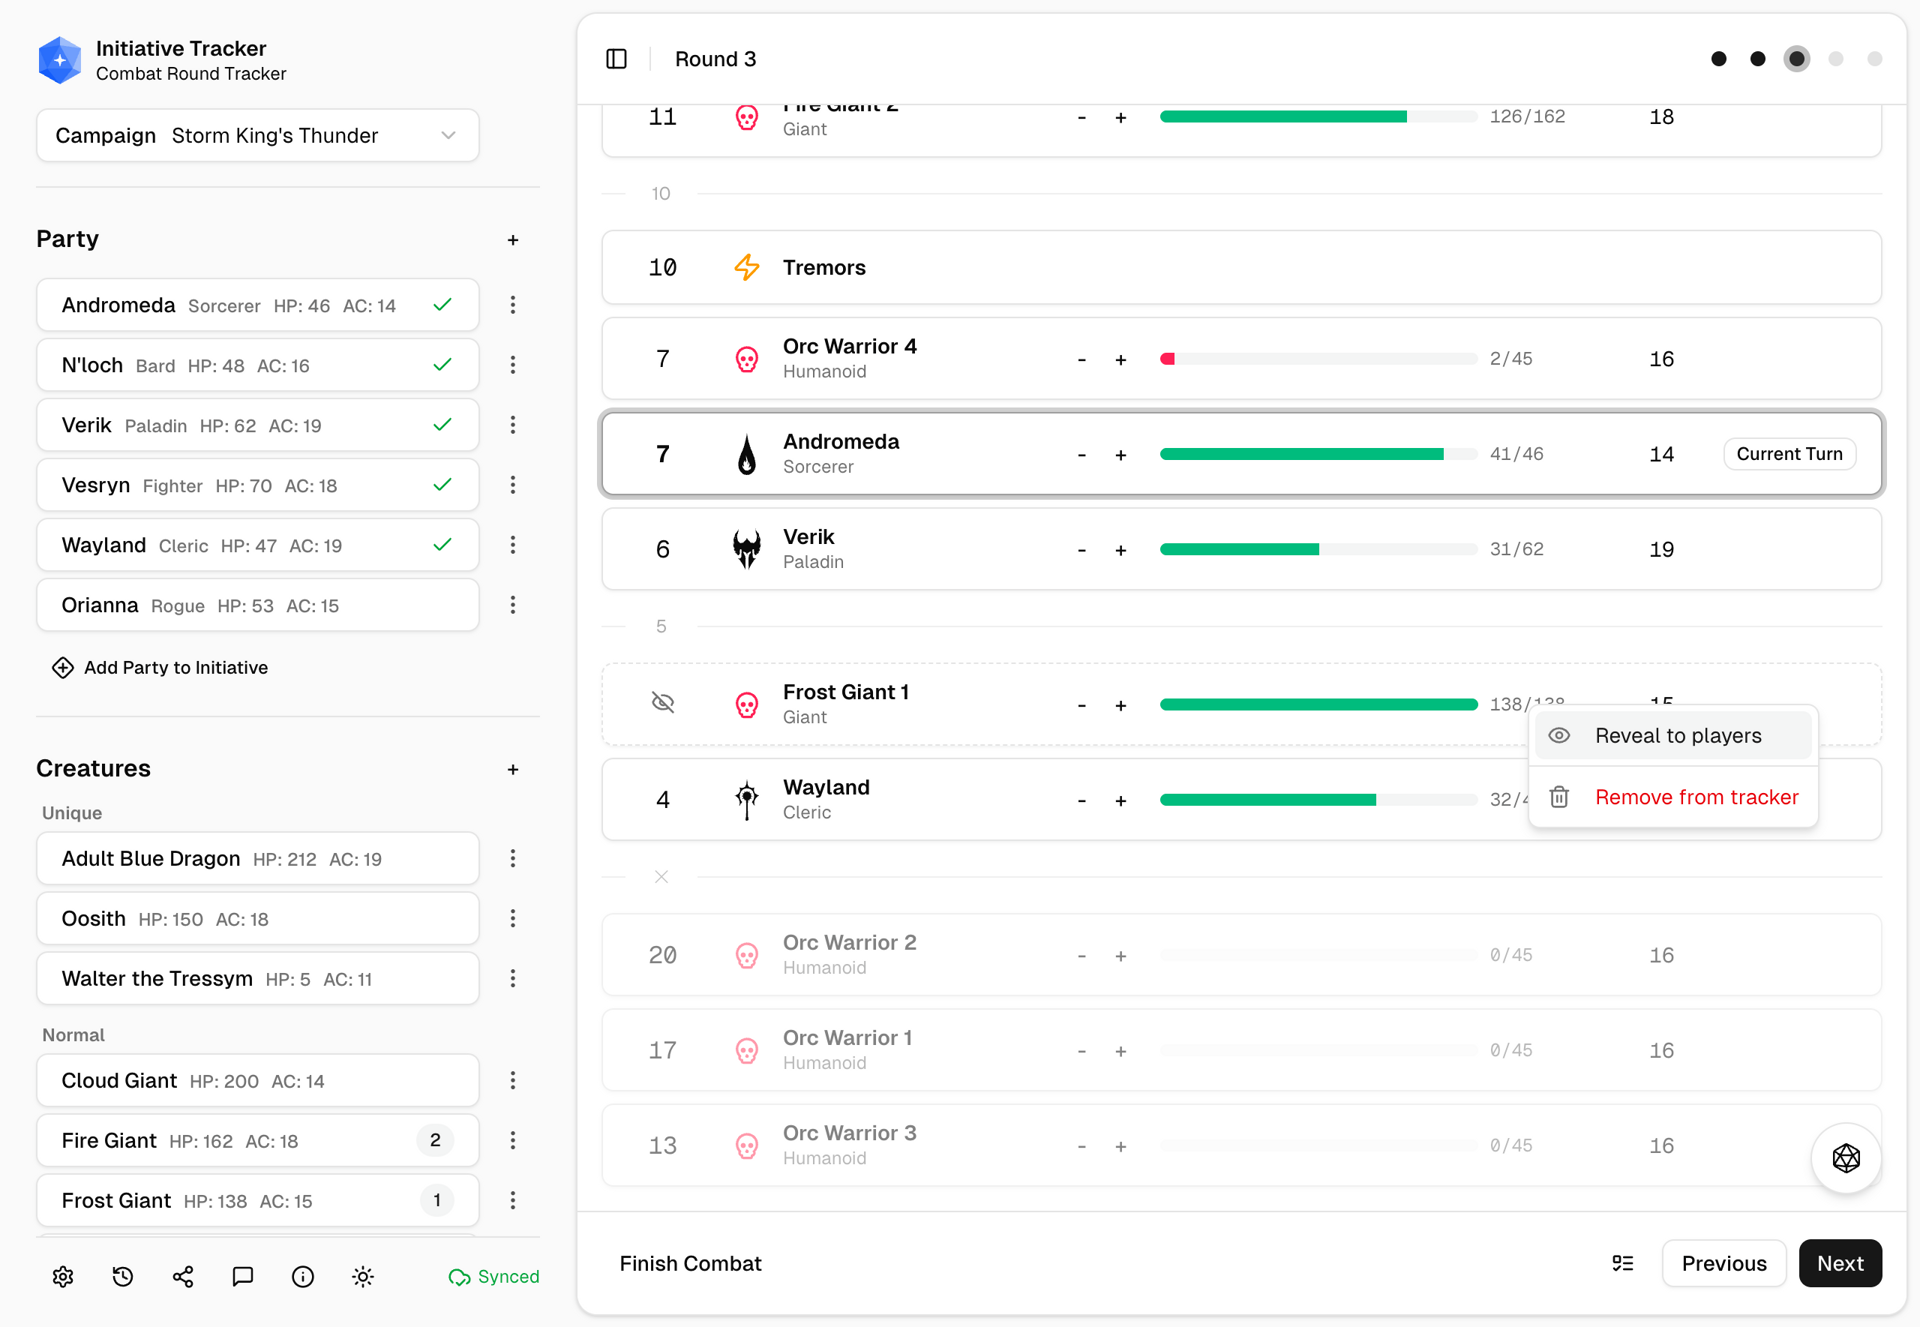Viewport: 1920px width, 1327px height.
Task: Open options menu for Verik
Action: point(513,425)
